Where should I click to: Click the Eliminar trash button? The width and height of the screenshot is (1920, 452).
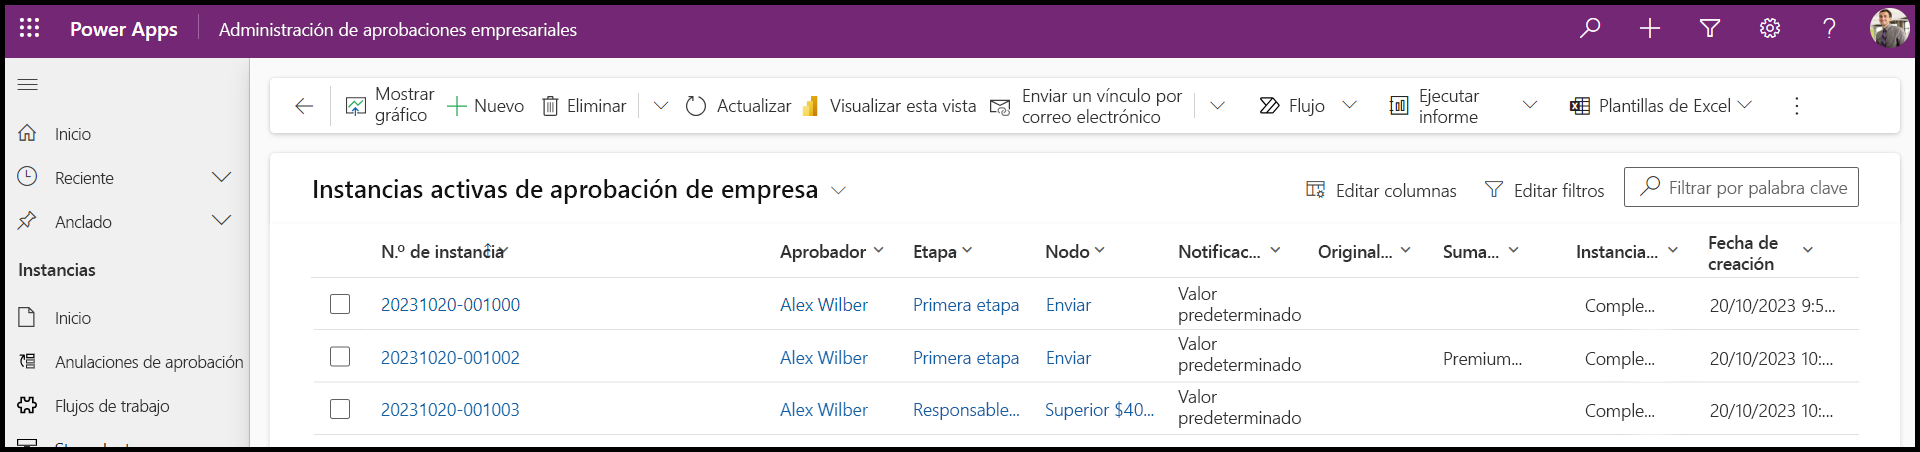pyautogui.click(x=584, y=106)
